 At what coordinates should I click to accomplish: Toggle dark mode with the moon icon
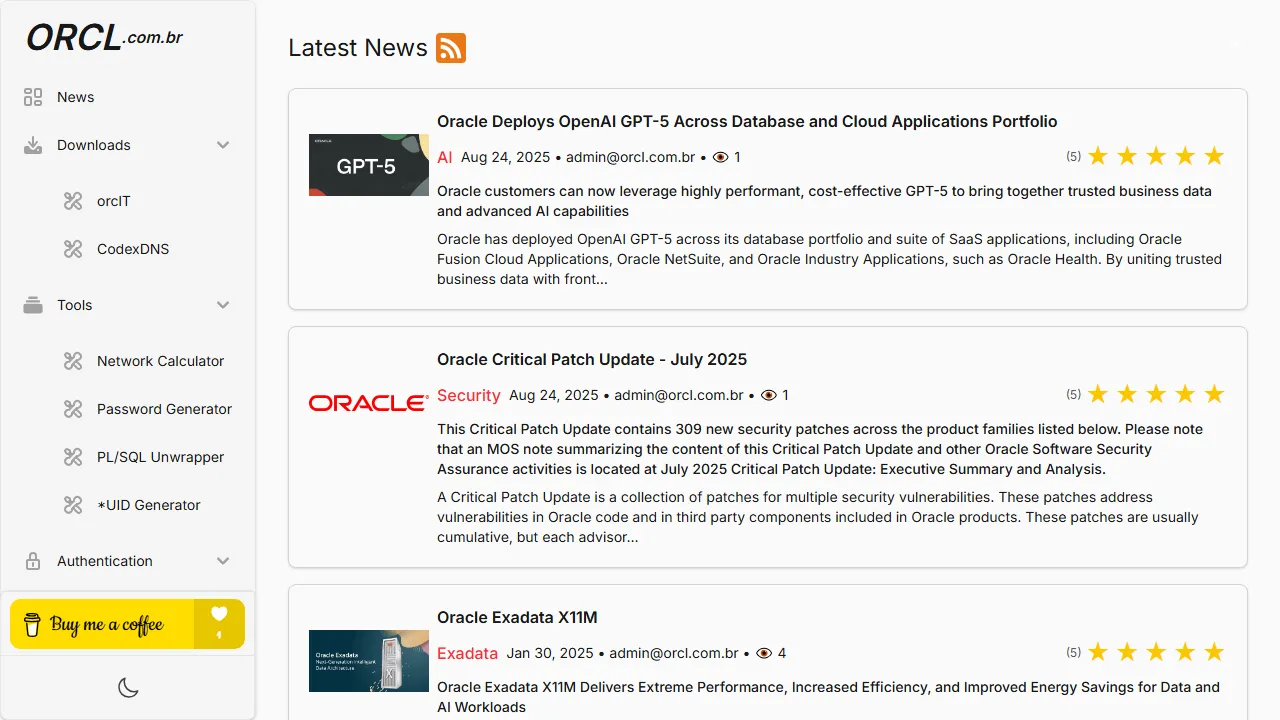(x=128, y=687)
